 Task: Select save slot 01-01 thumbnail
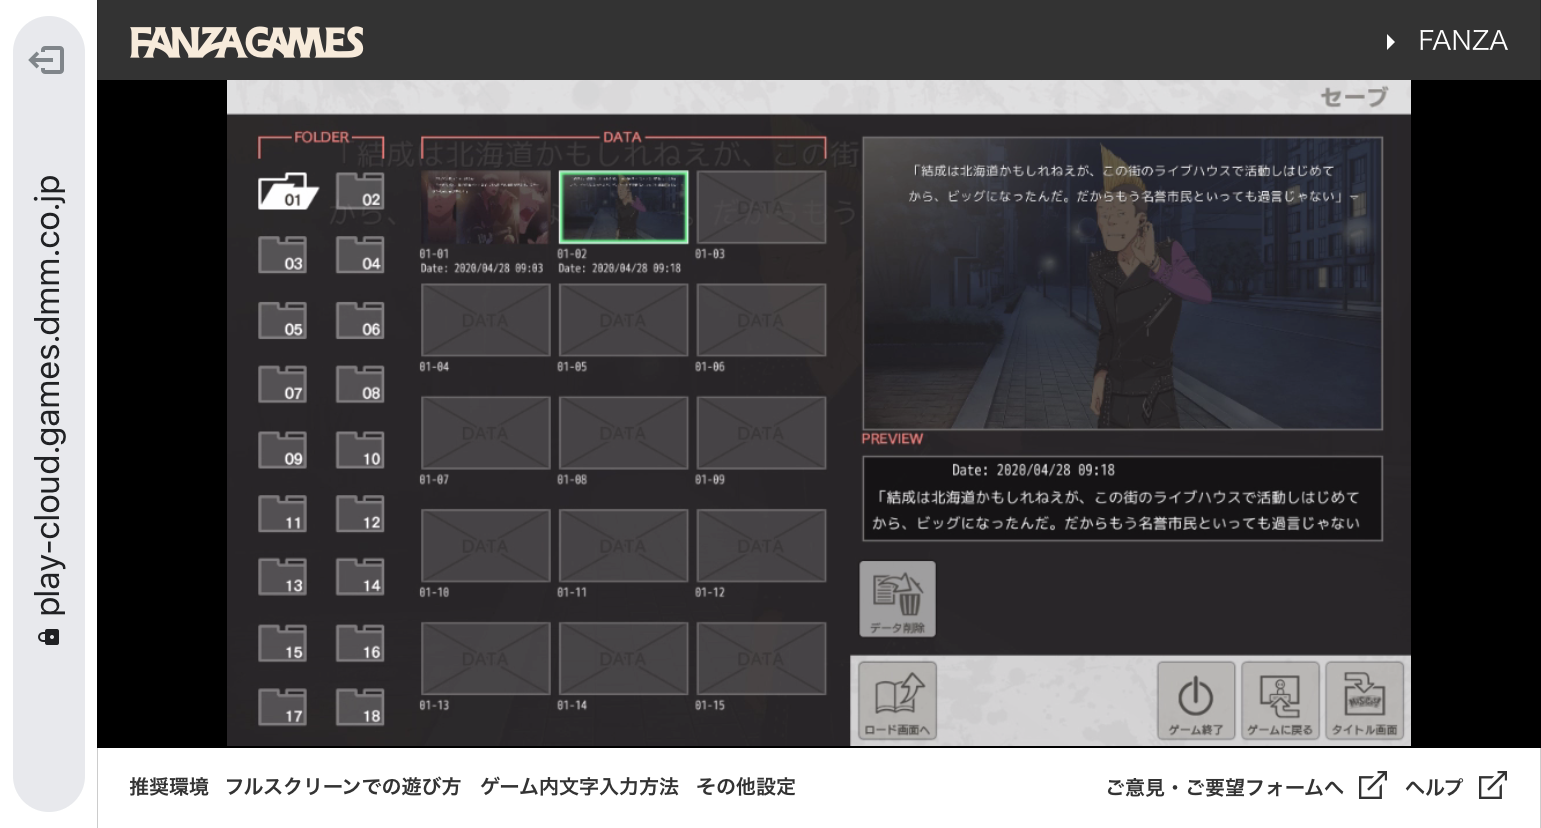pos(485,207)
